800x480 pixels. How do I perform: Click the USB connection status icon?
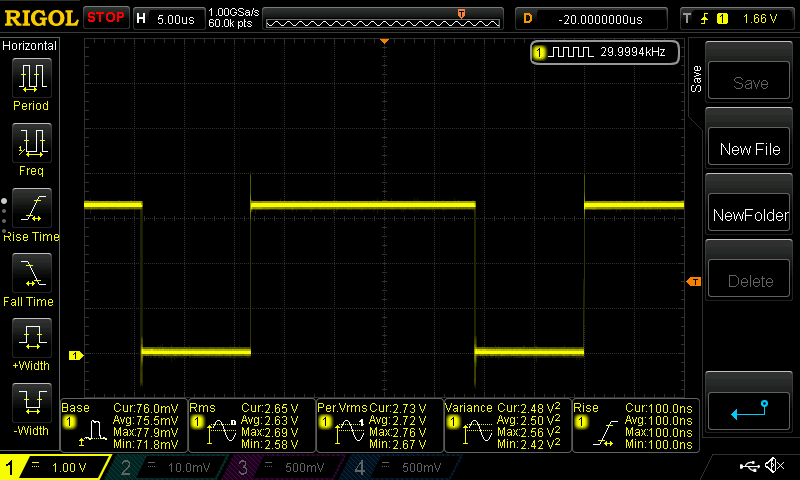click(749, 465)
